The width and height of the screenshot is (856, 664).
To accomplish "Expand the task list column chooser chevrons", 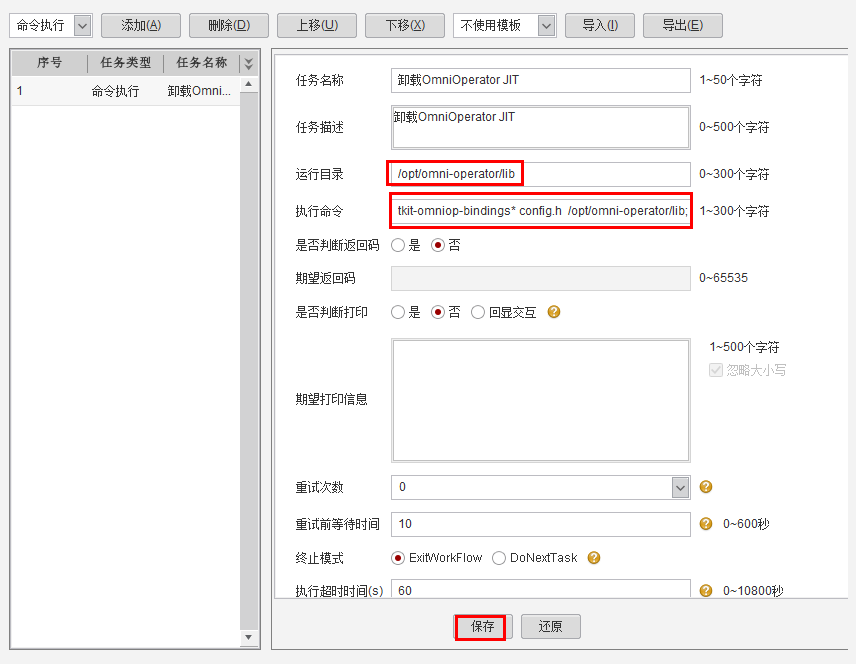I will (x=249, y=63).
